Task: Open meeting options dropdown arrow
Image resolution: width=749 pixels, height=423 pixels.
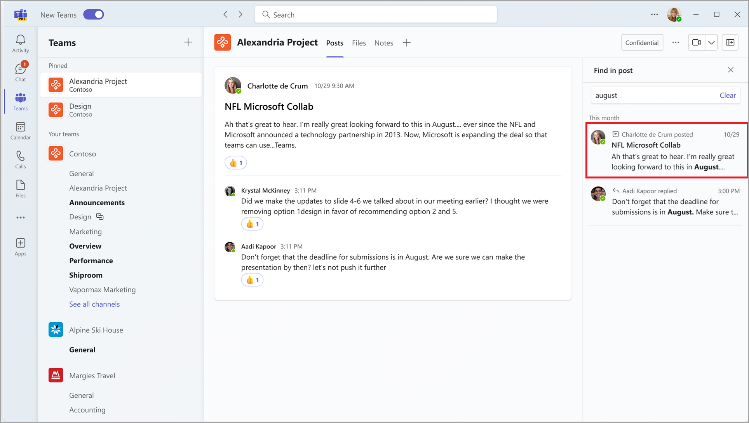Action: coord(711,42)
